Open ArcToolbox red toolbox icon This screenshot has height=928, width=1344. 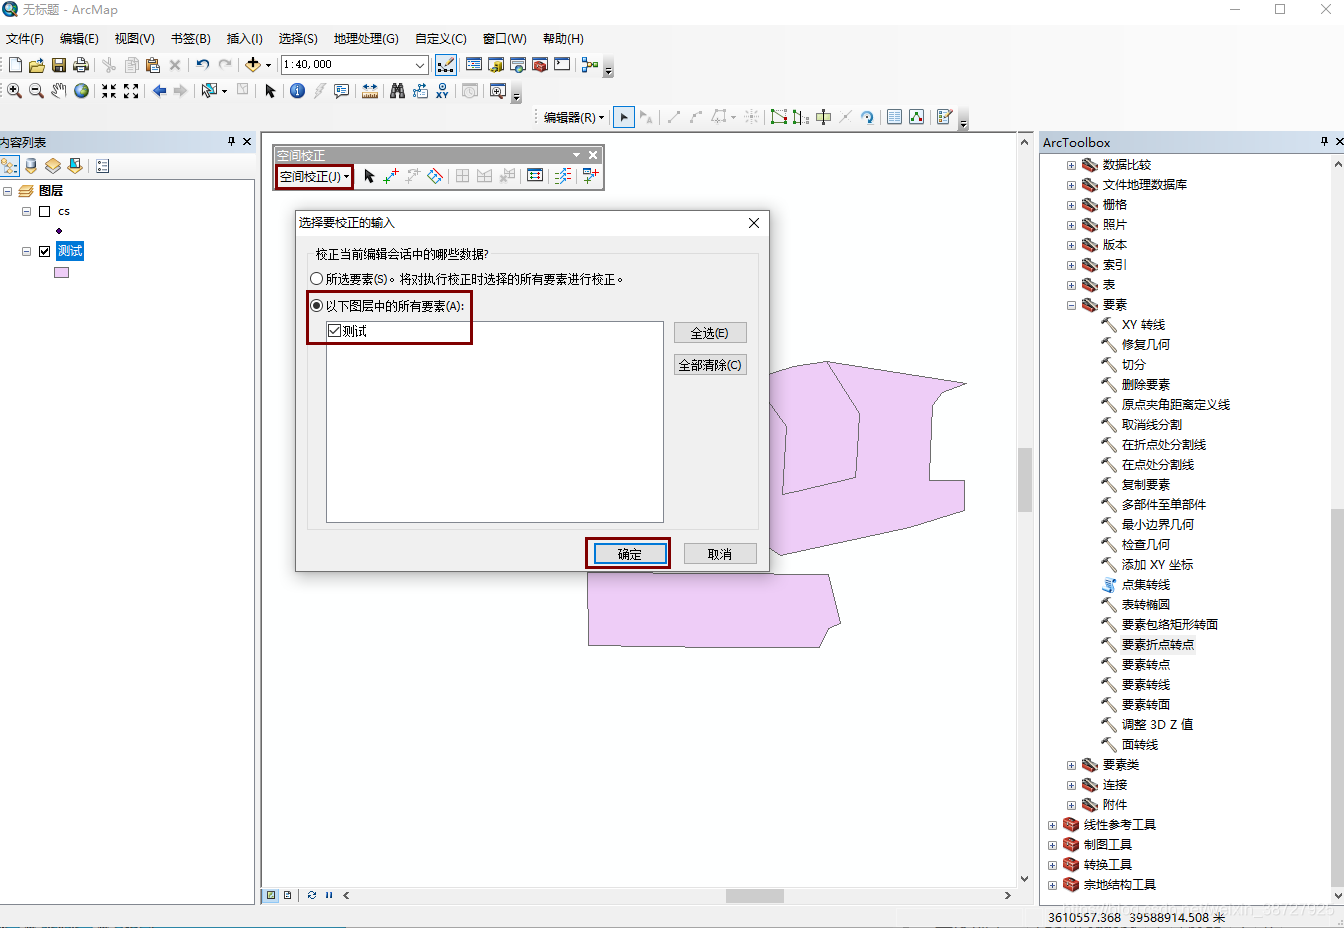click(x=540, y=65)
